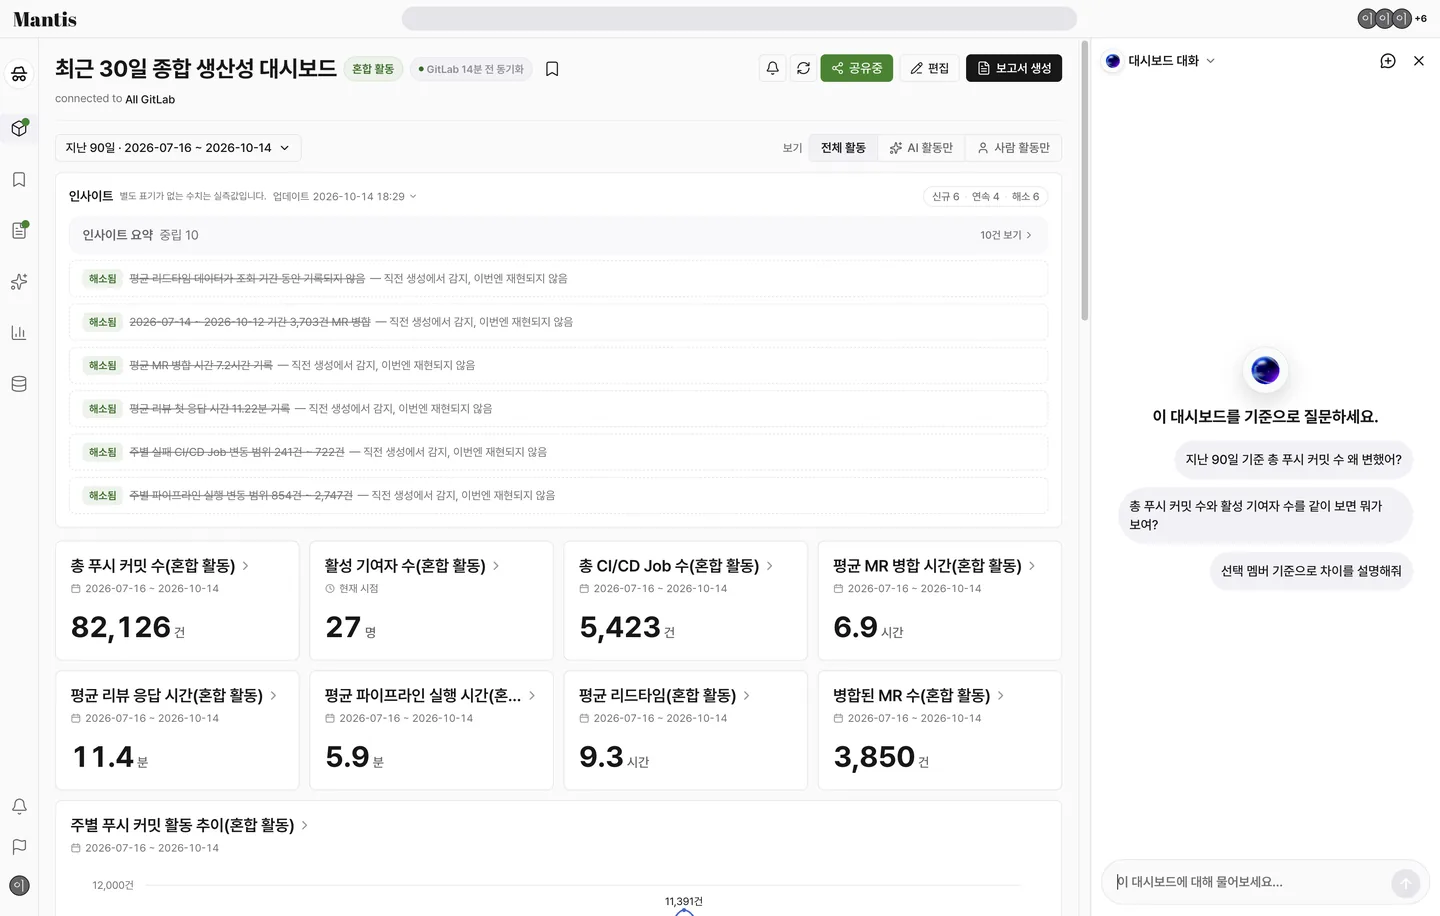Viewport: 1440px width, 916px height.
Task: Click the 공유중 share button
Action: coord(857,68)
